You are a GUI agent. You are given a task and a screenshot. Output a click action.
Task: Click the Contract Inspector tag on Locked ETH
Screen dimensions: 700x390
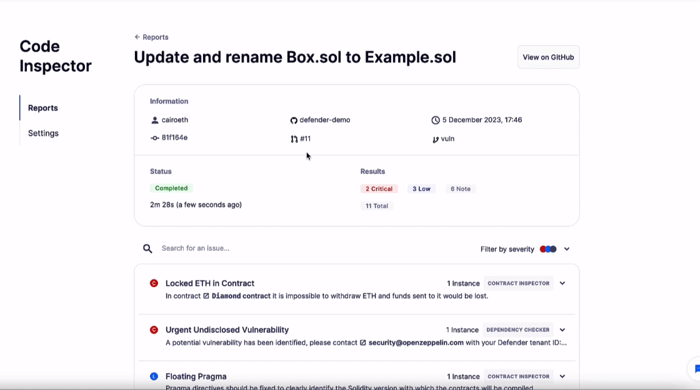pyautogui.click(x=518, y=283)
